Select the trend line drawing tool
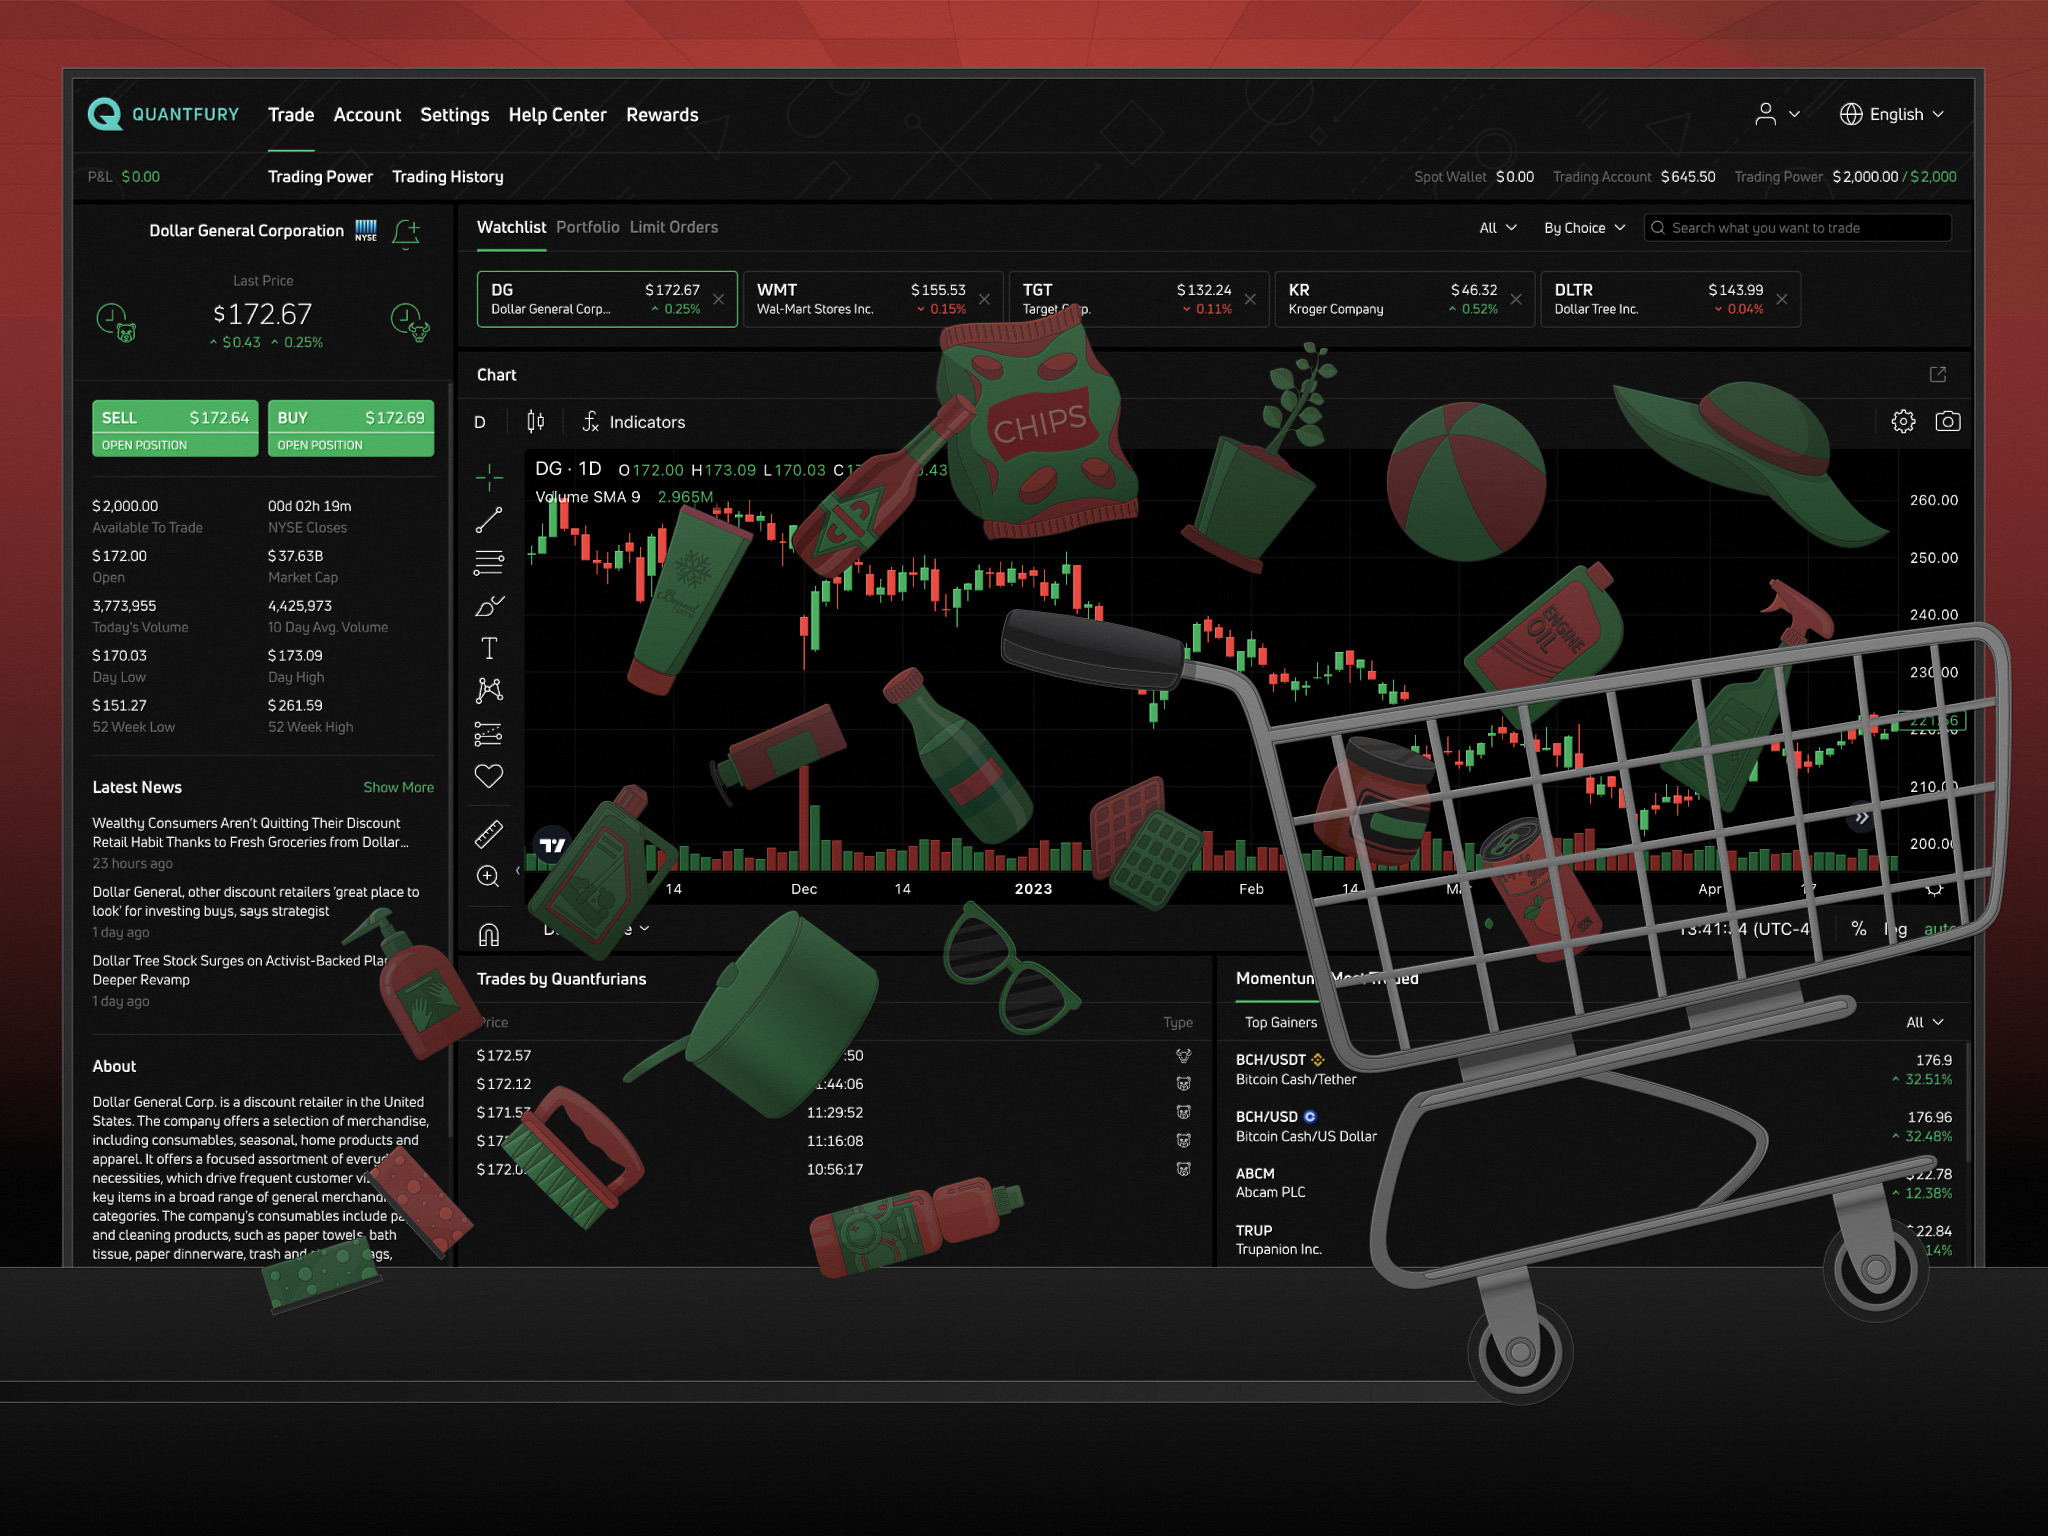The image size is (2048, 1536). point(488,520)
